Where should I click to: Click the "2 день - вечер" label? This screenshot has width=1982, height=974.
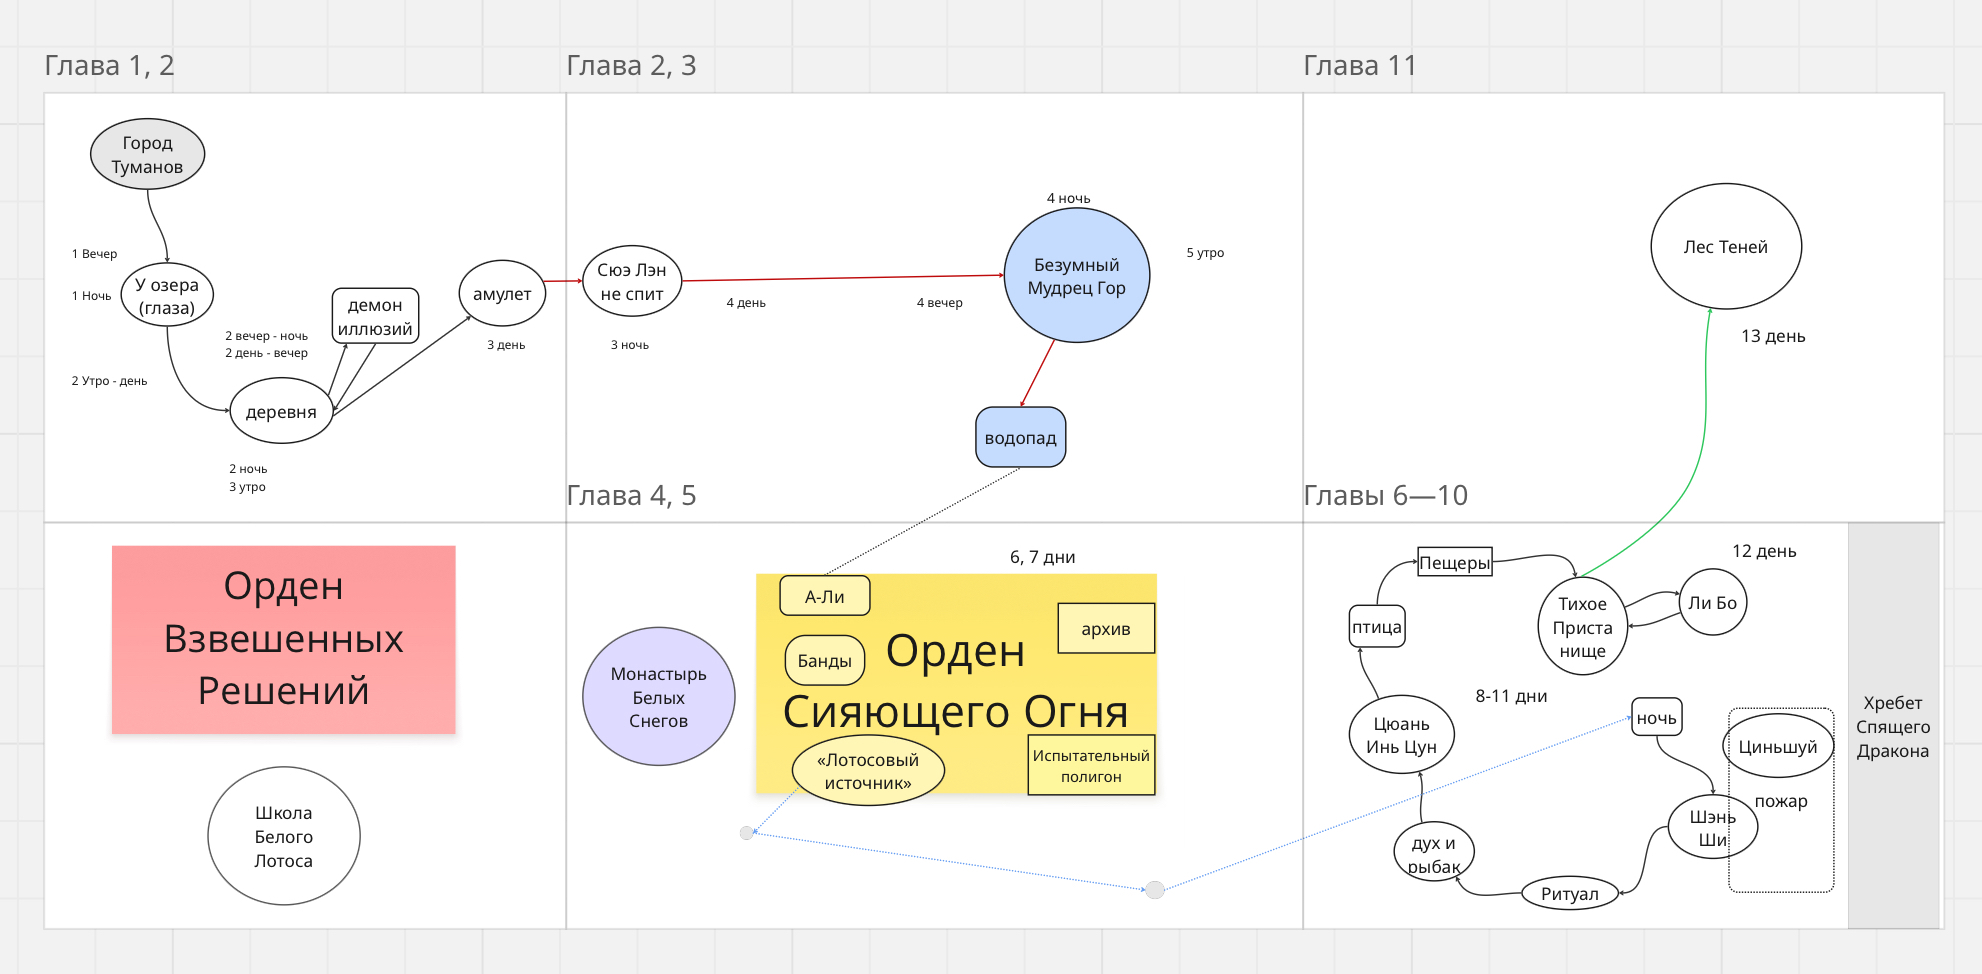click(x=266, y=353)
